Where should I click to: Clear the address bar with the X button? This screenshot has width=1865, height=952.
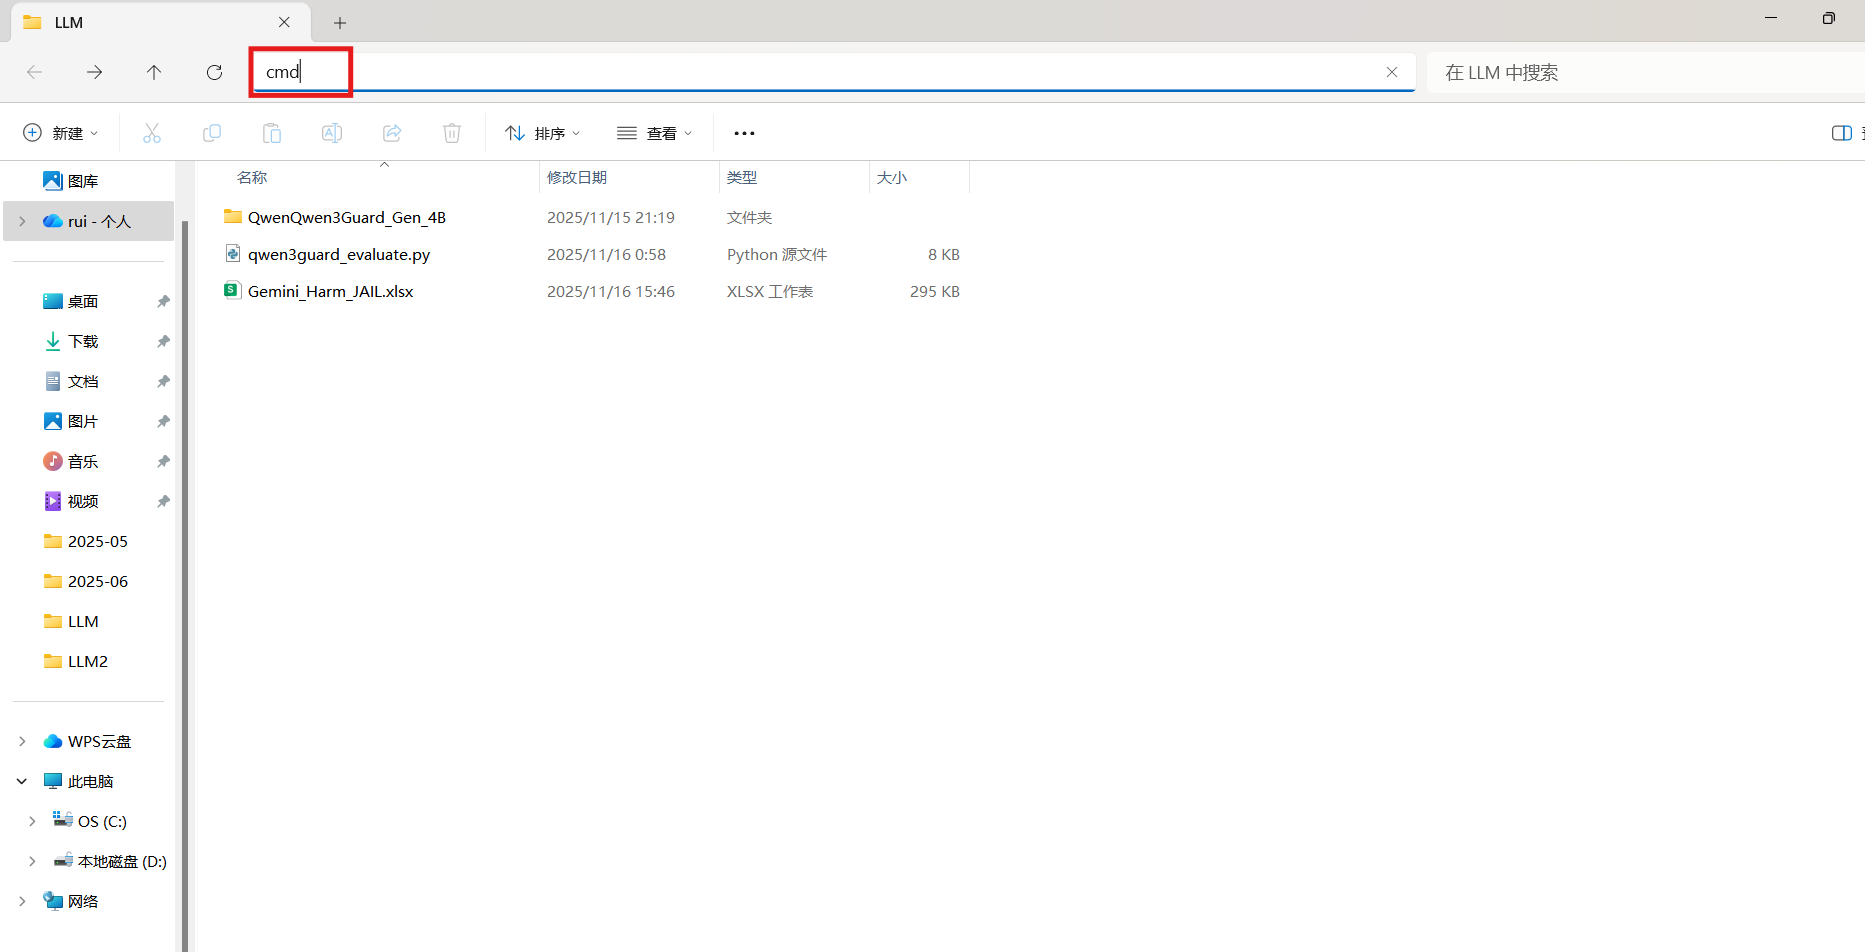click(1392, 71)
